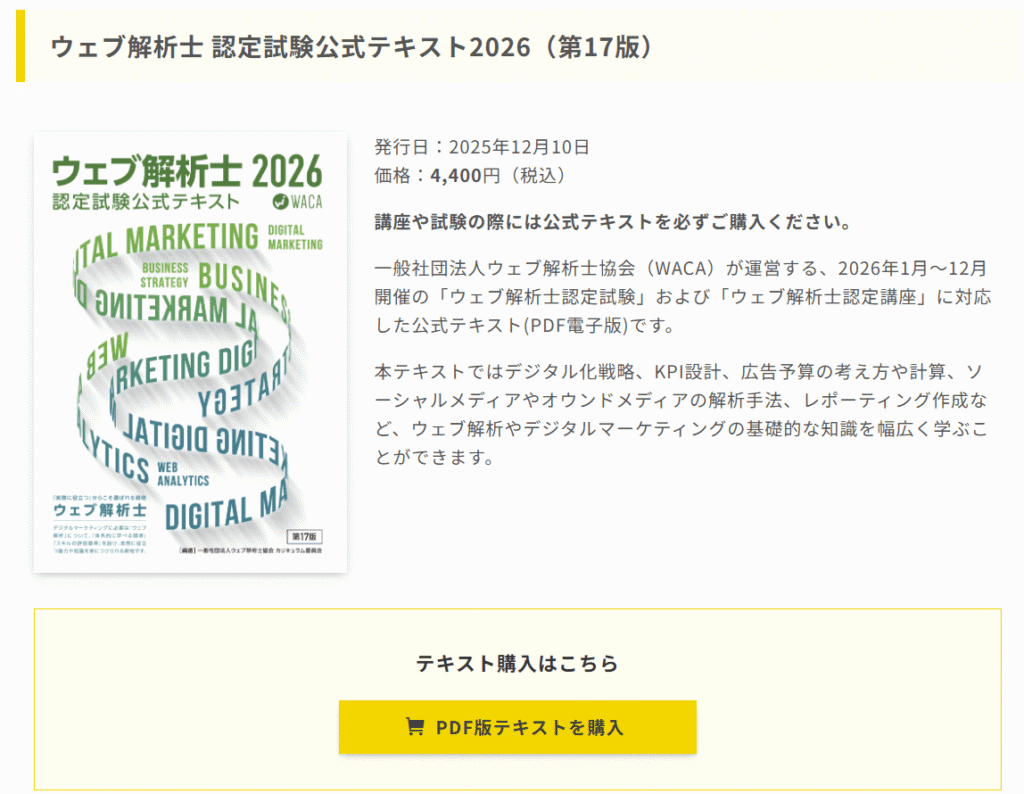Click the 発行日 2025年12月10日 text
This screenshot has width=1024, height=794.
coord(482,147)
